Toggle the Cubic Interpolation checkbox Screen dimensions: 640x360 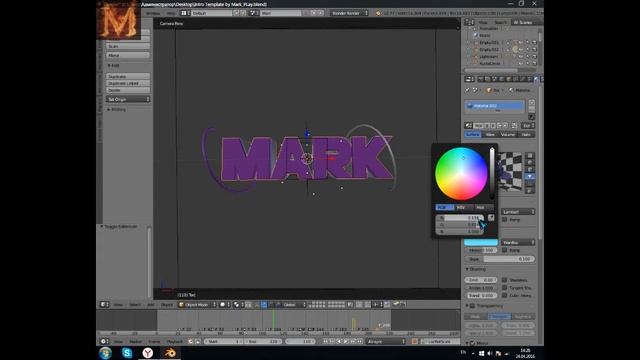(x=505, y=295)
